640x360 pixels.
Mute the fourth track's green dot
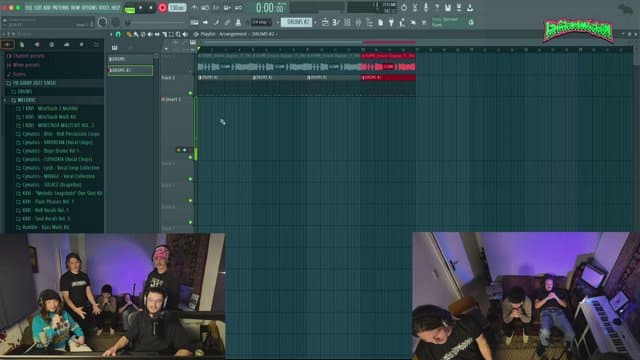[190, 200]
